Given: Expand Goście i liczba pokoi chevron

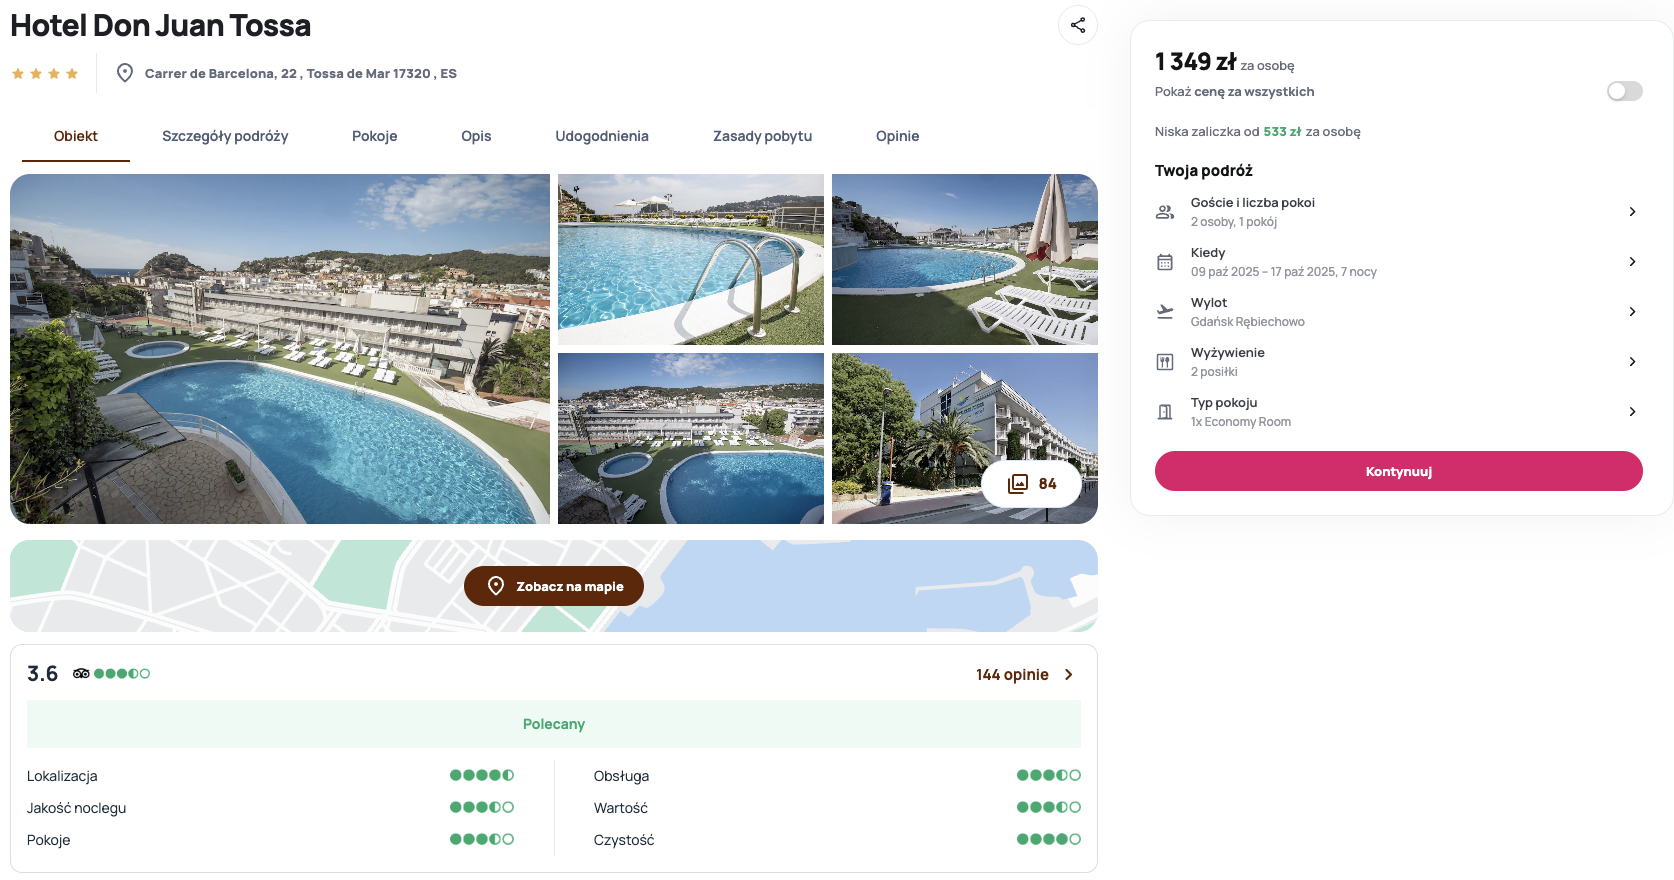Looking at the screenshot, I should (x=1632, y=212).
